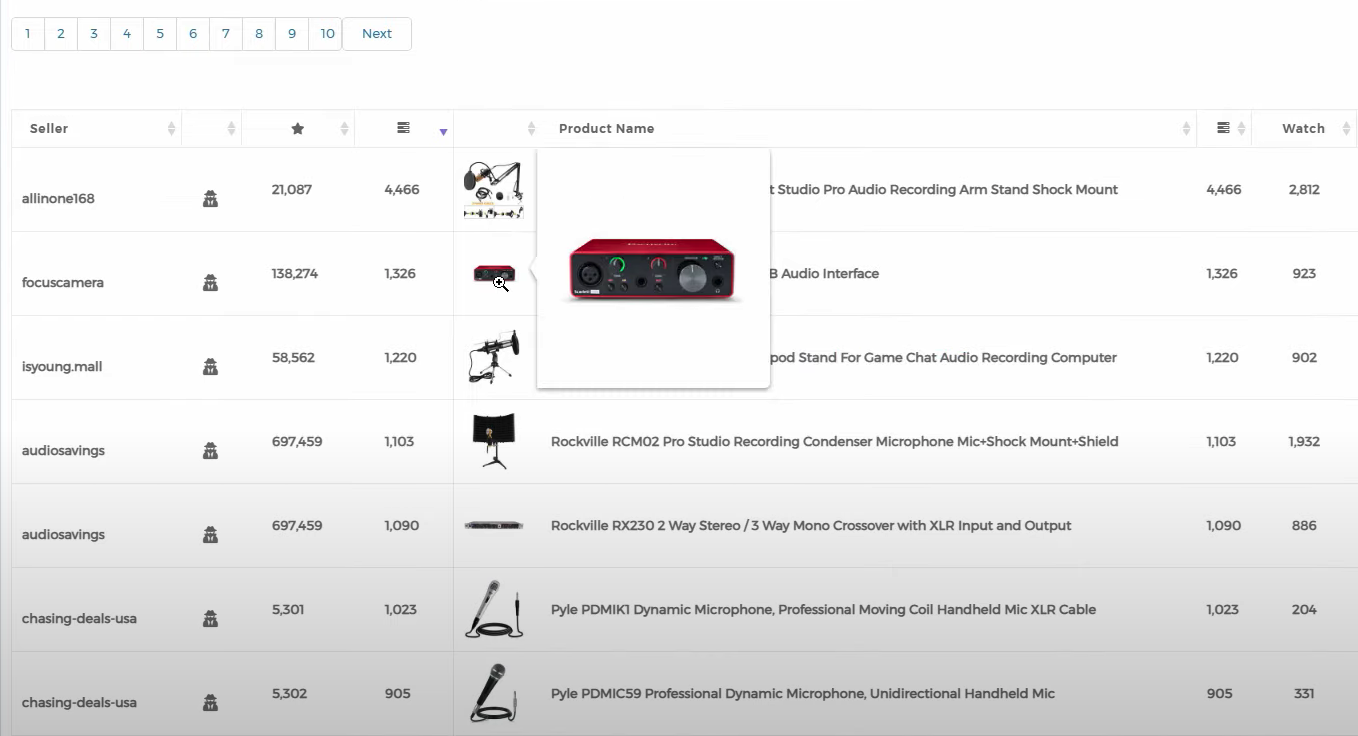Screen dimensions: 1358x736
Task: Click chasing-deals-usa in the PDMIK1 row
Action: (x=79, y=619)
